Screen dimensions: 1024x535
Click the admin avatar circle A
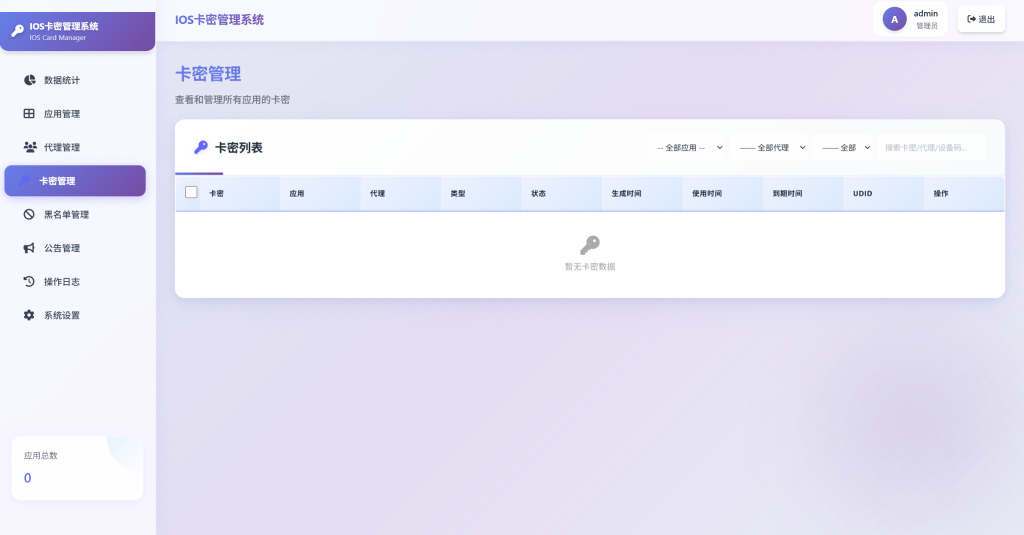[x=894, y=20]
